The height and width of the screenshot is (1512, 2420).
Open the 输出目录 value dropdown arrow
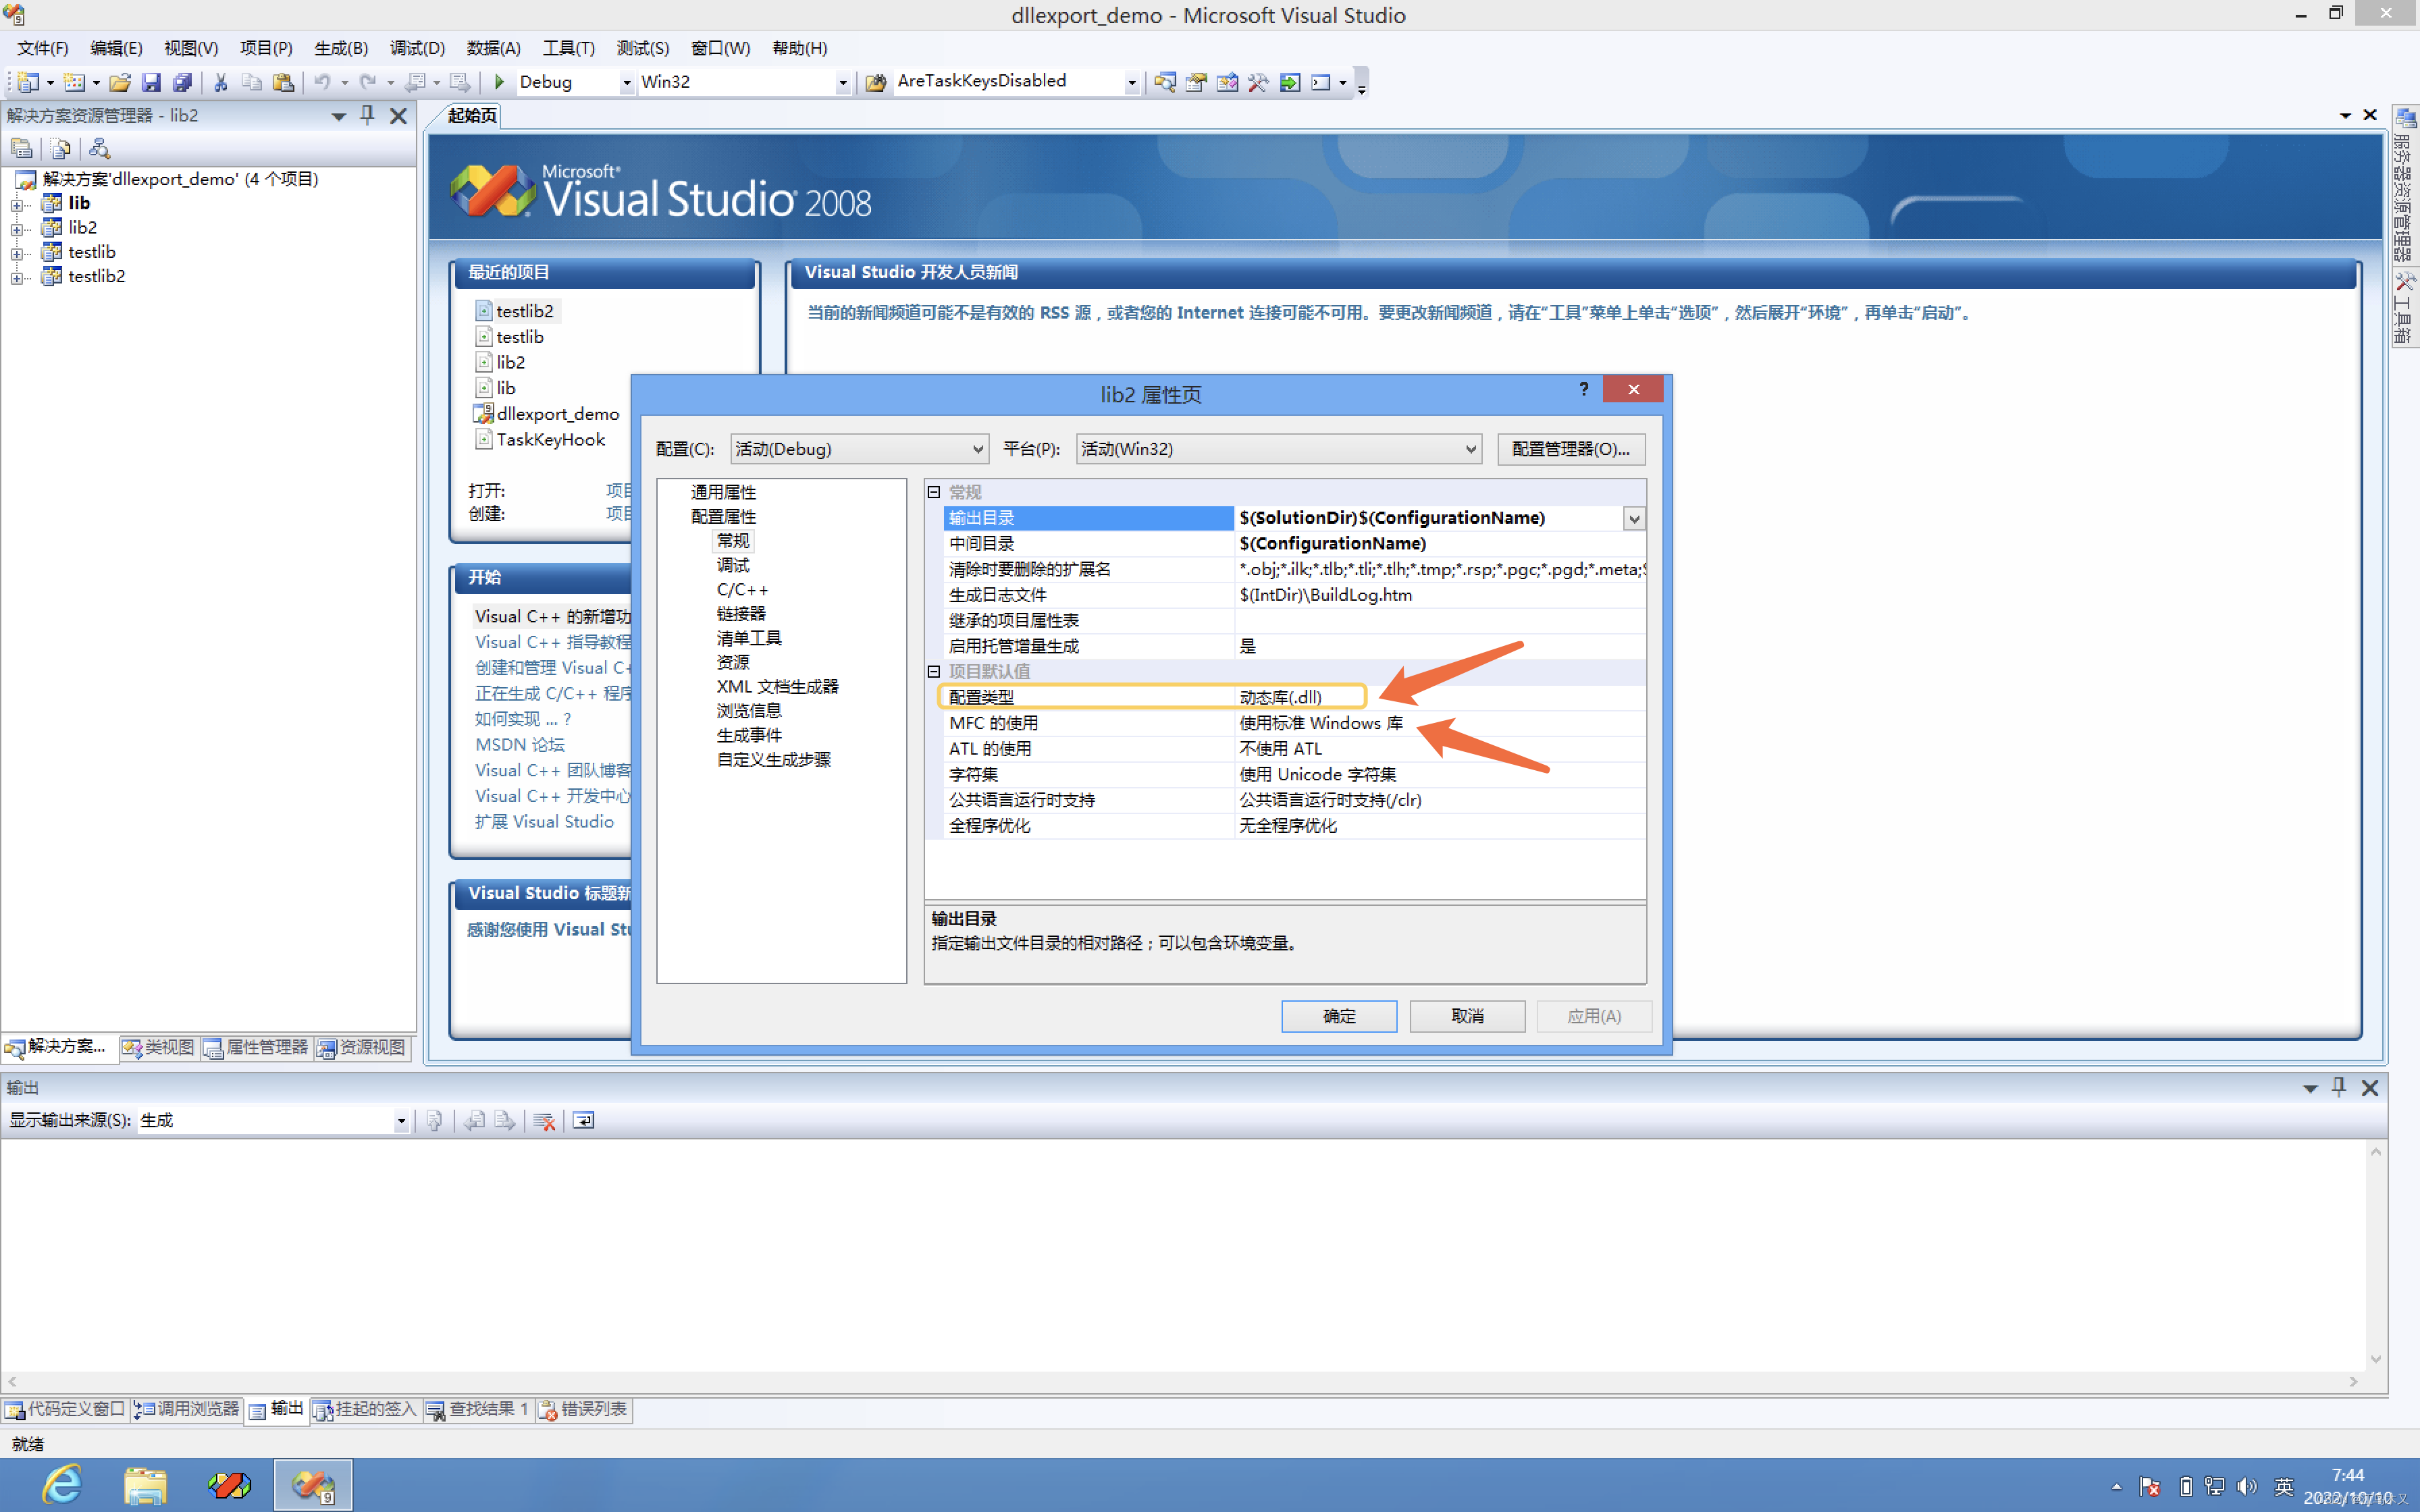click(x=1634, y=518)
